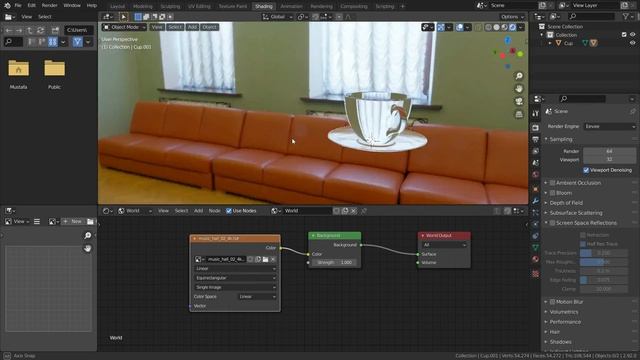
Task: Enable Motion Blur checkbox
Action: 552,302
